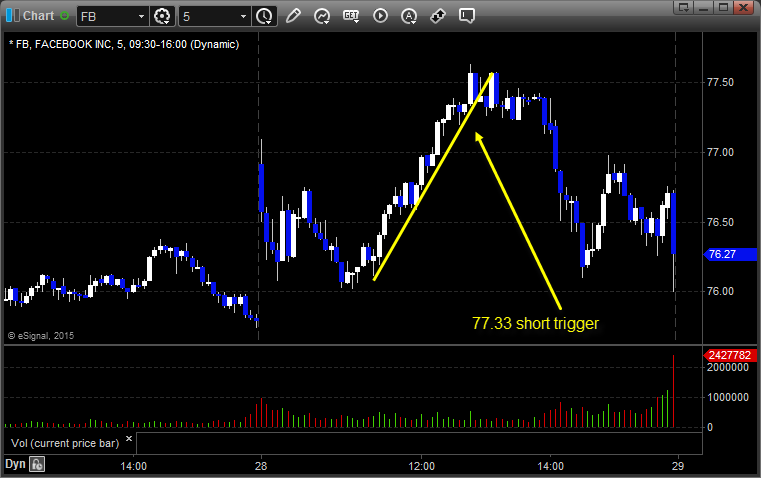The image size is (761, 478).
Task: Click the green connection status circle
Action: pyautogui.click(x=64, y=16)
